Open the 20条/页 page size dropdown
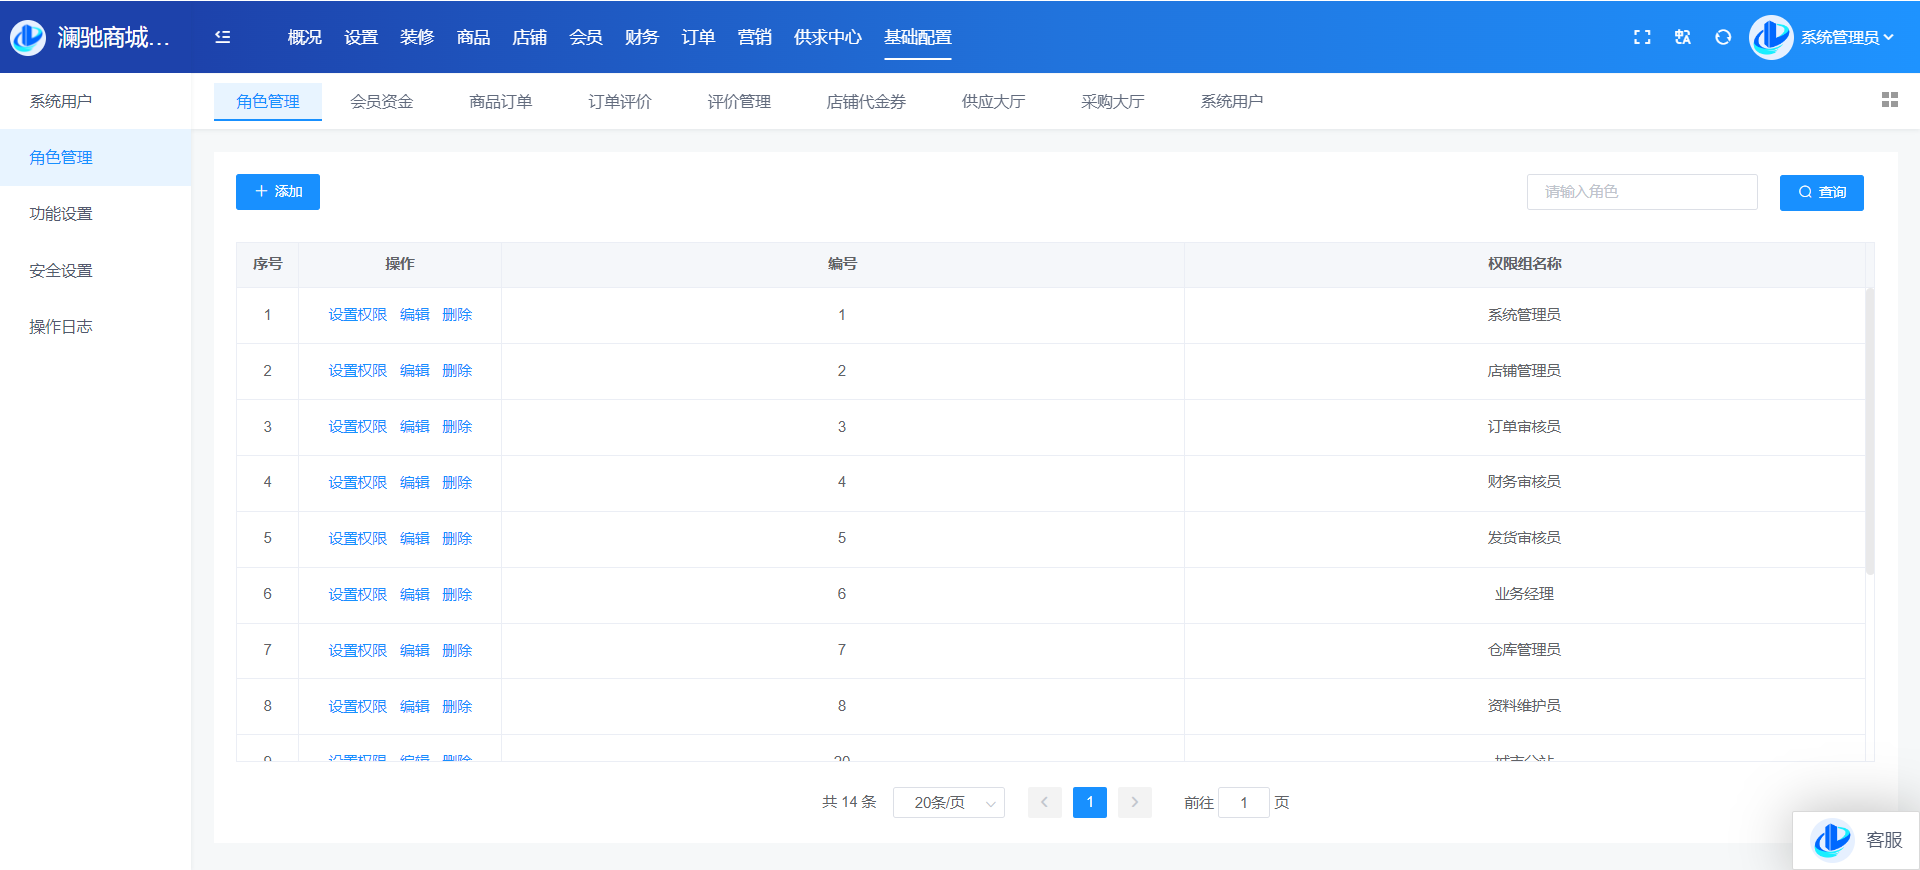 pos(948,803)
